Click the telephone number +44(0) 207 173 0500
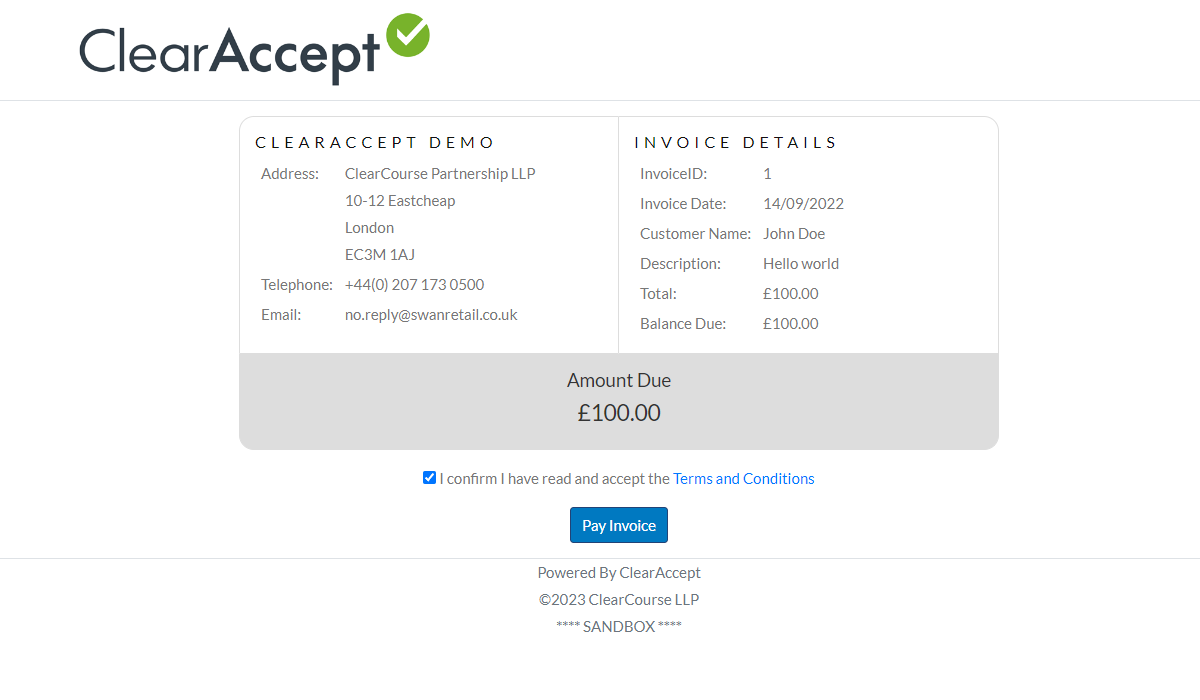 tap(414, 285)
